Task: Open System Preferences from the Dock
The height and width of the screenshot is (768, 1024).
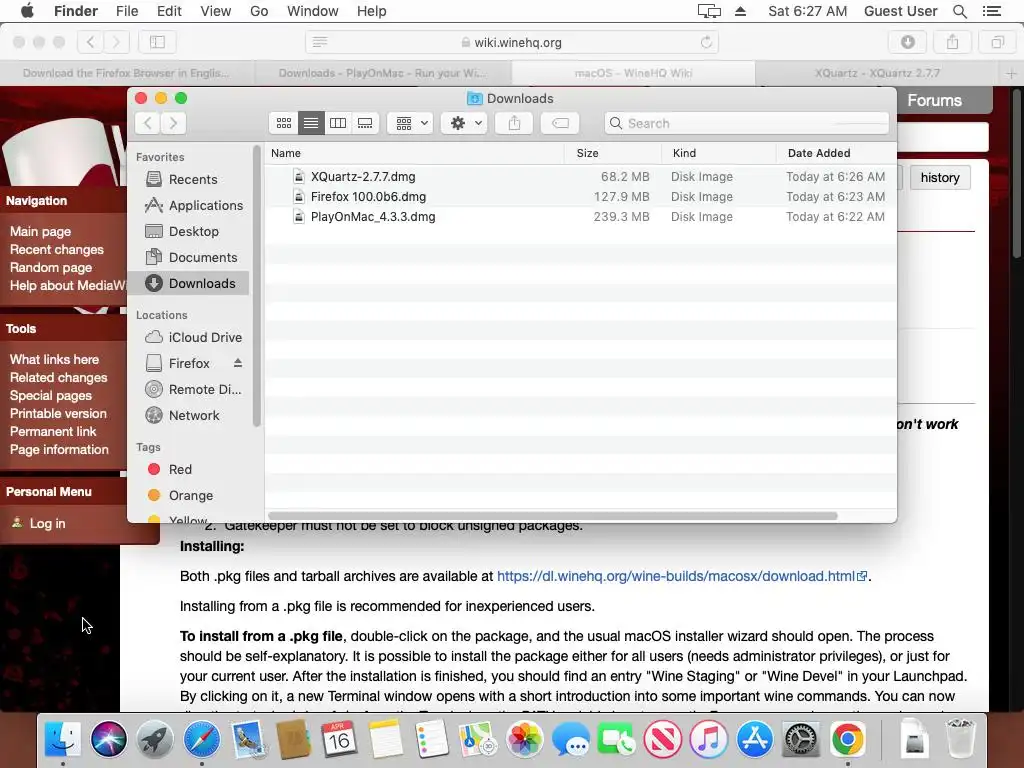Action: (x=801, y=739)
